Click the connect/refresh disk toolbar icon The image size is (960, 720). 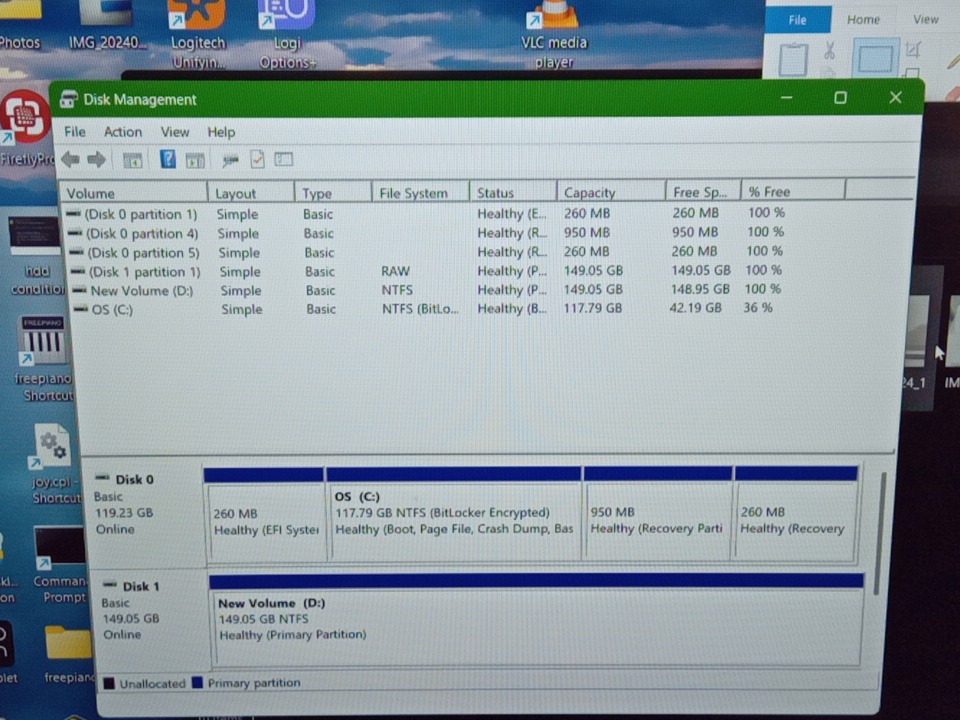[x=230, y=160]
